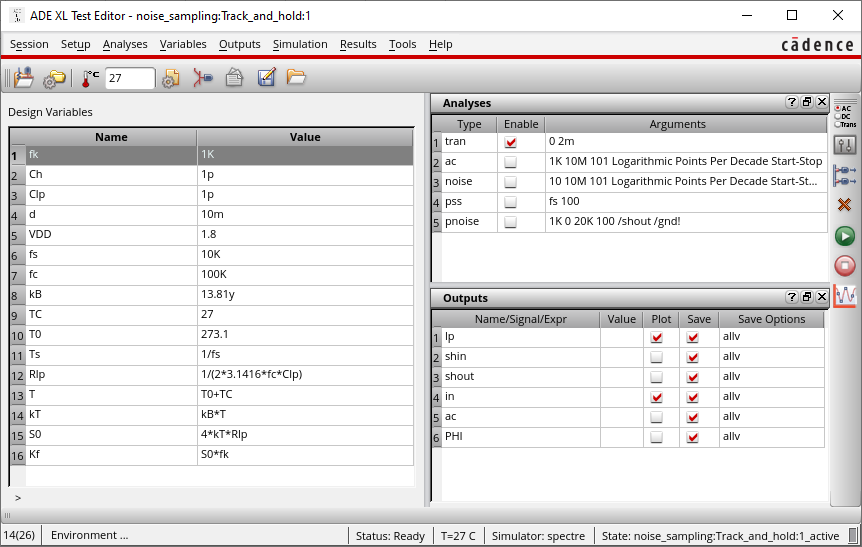Image resolution: width=862 pixels, height=547 pixels.
Task: Click the save session state icon
Action: pyautogui.click(x=24, y=78)
